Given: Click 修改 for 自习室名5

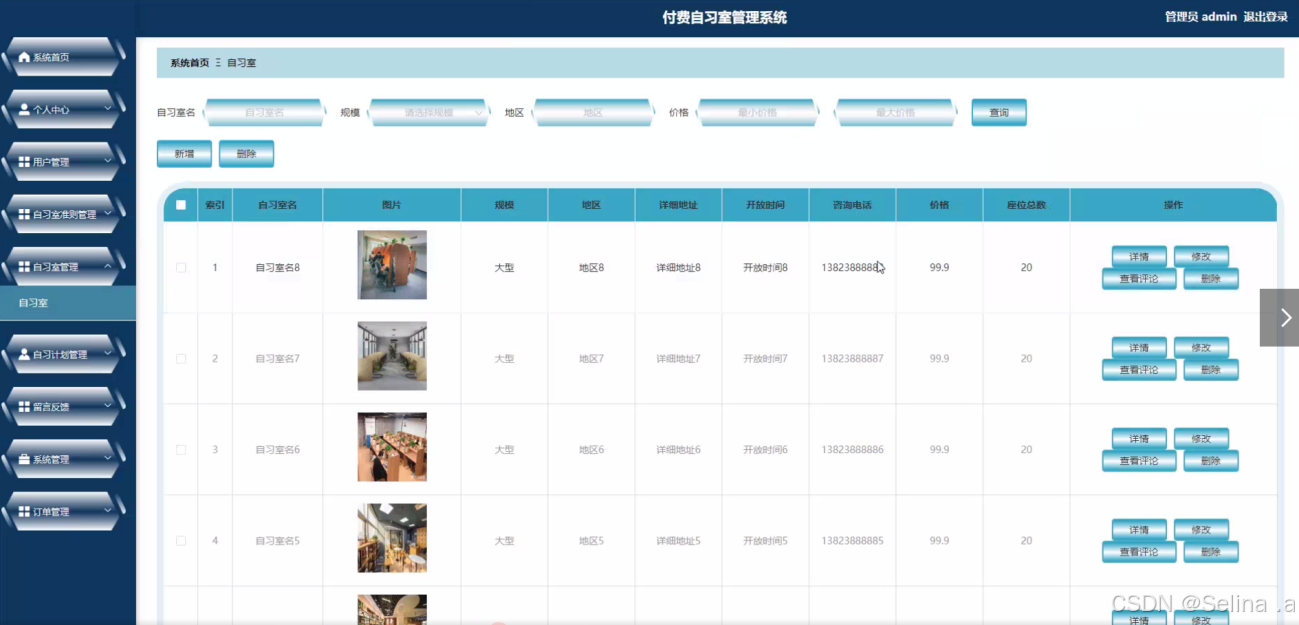Looking at the screenshot, I should pyautogui.click(x=1201, y=530).
